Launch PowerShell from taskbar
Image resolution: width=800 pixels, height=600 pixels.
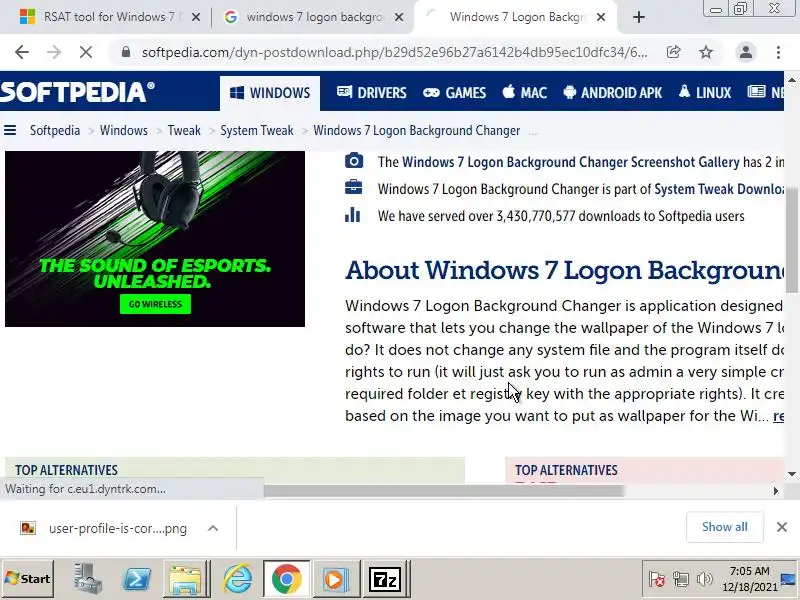[137, 579]
